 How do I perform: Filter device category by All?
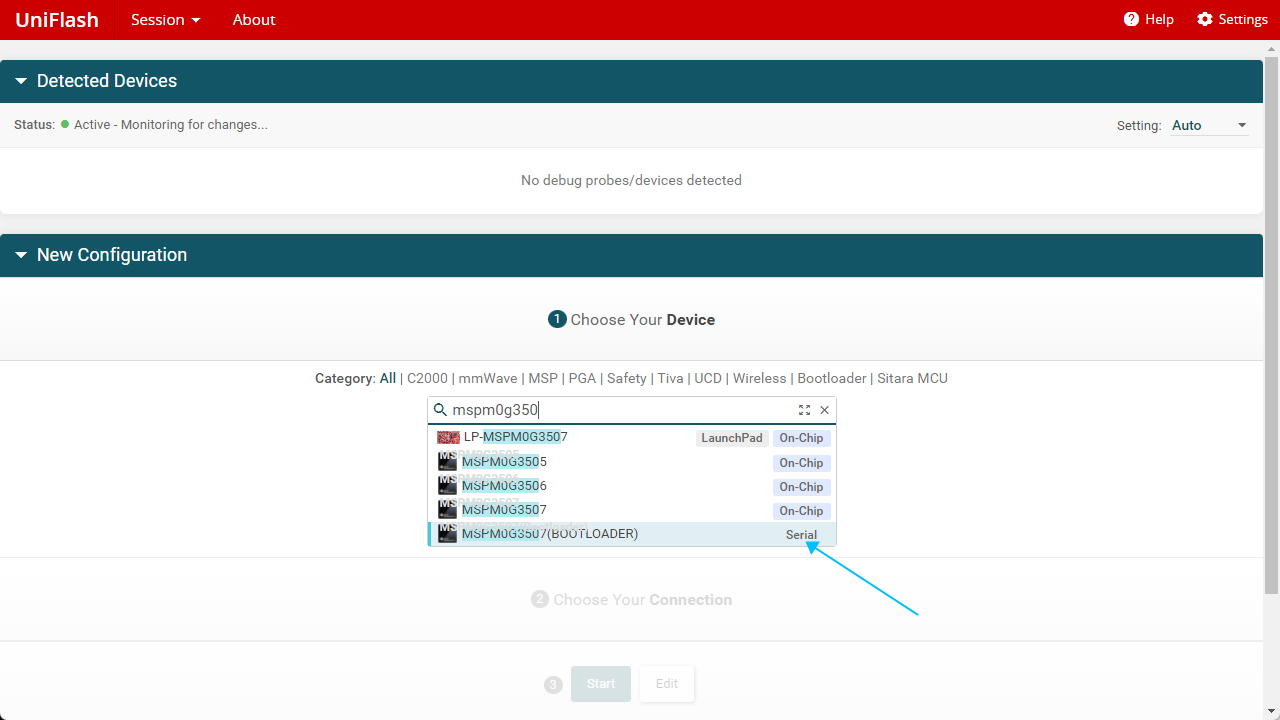(x=388, y=378)
